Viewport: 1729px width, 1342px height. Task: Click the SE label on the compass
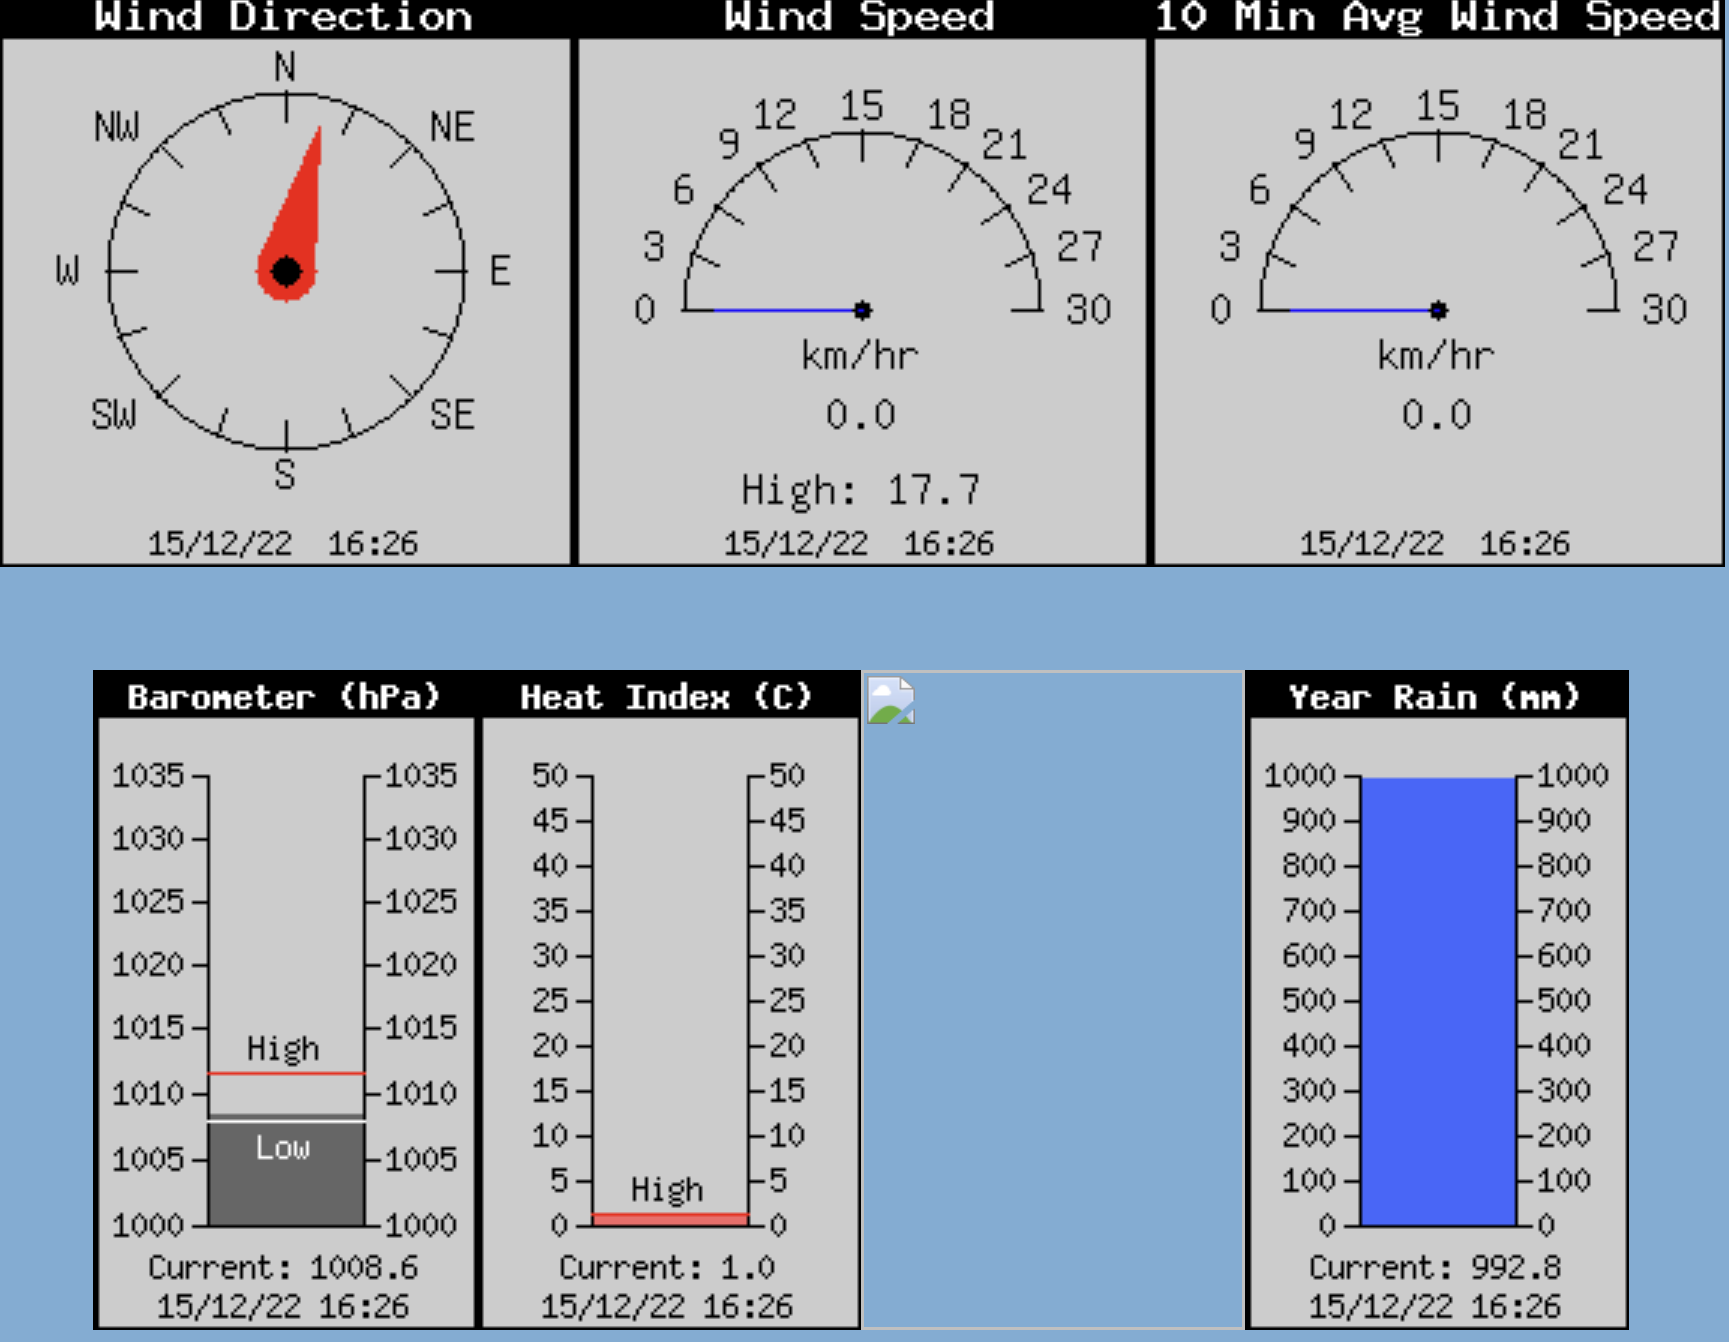coord(452,414)
